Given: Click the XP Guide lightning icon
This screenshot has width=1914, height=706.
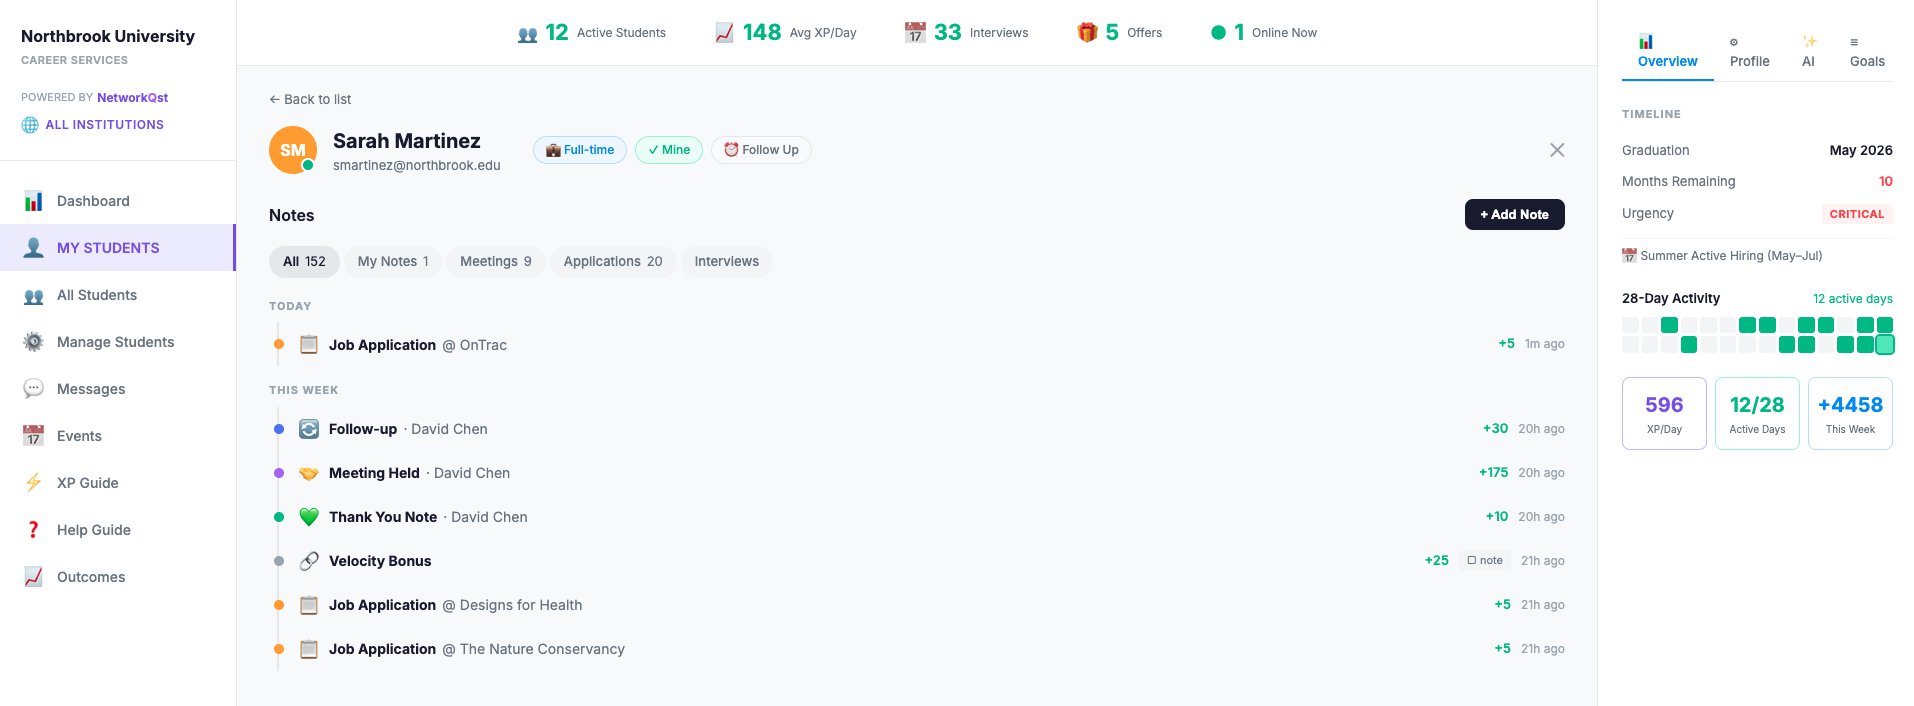Looking at the screenshot, I should (x=34, y=483).
